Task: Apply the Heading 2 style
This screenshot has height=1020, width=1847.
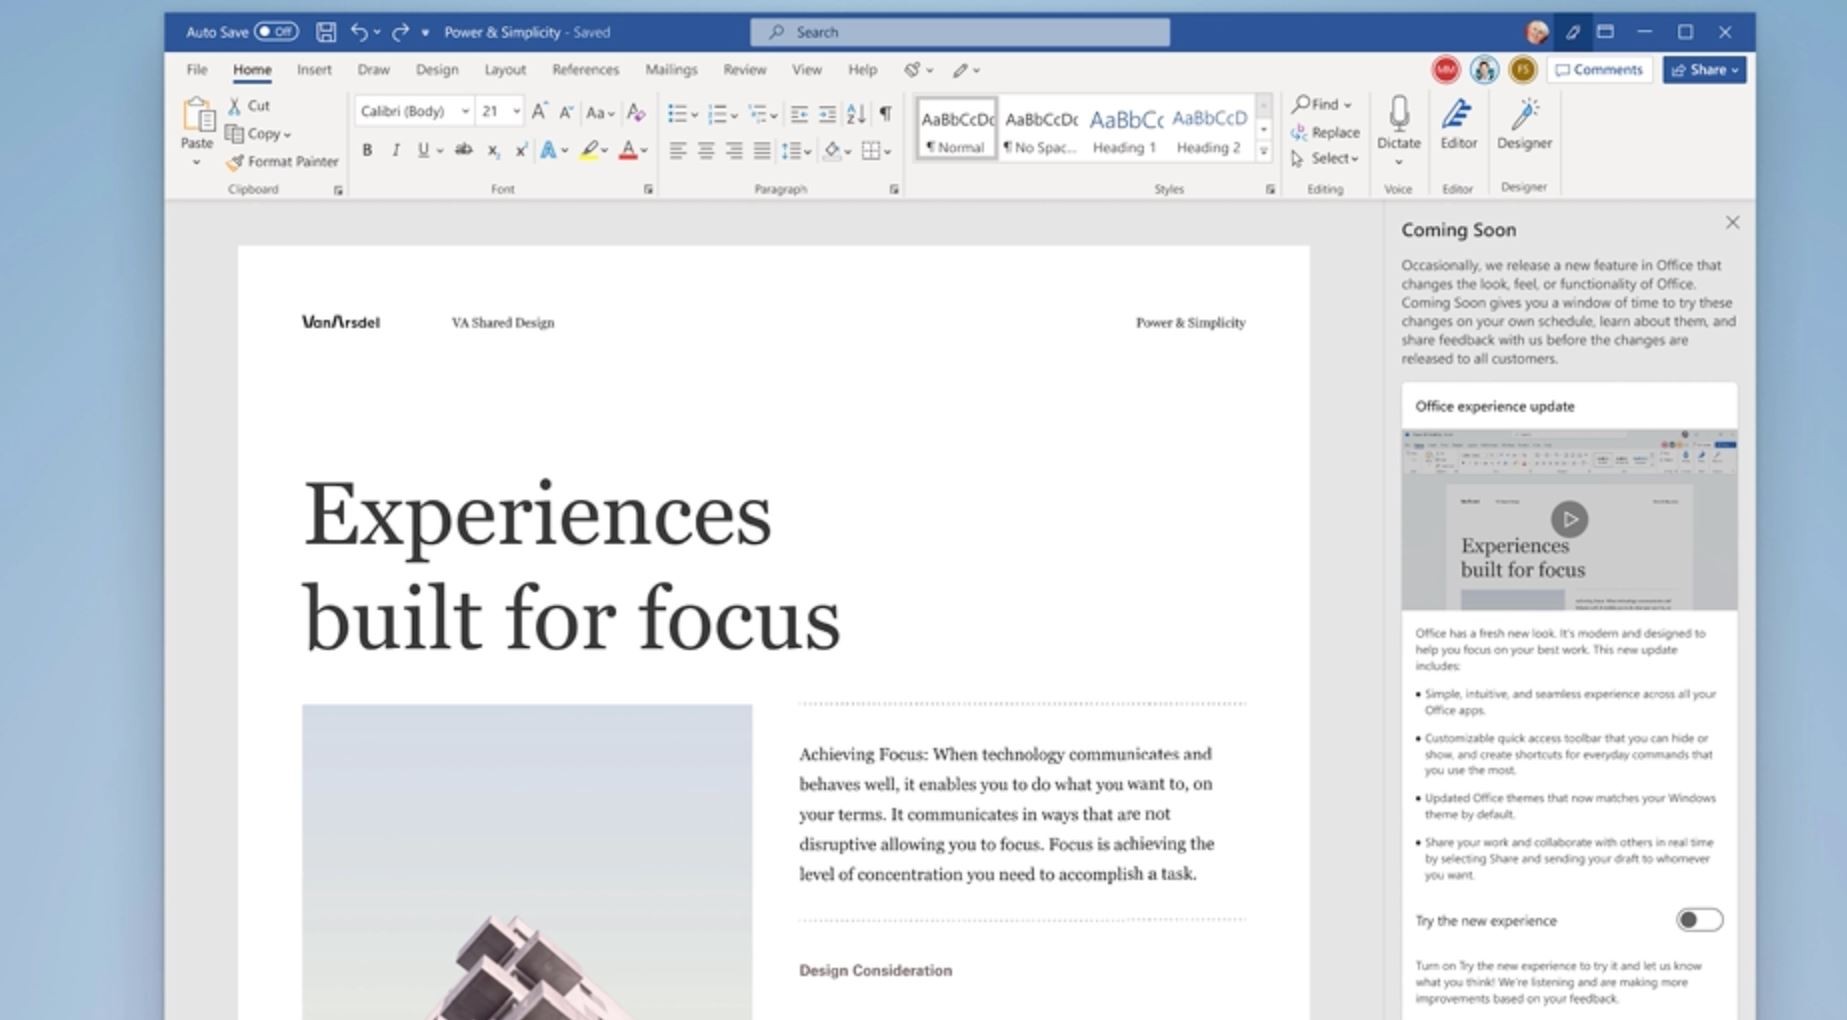Action: [1209, 129]
